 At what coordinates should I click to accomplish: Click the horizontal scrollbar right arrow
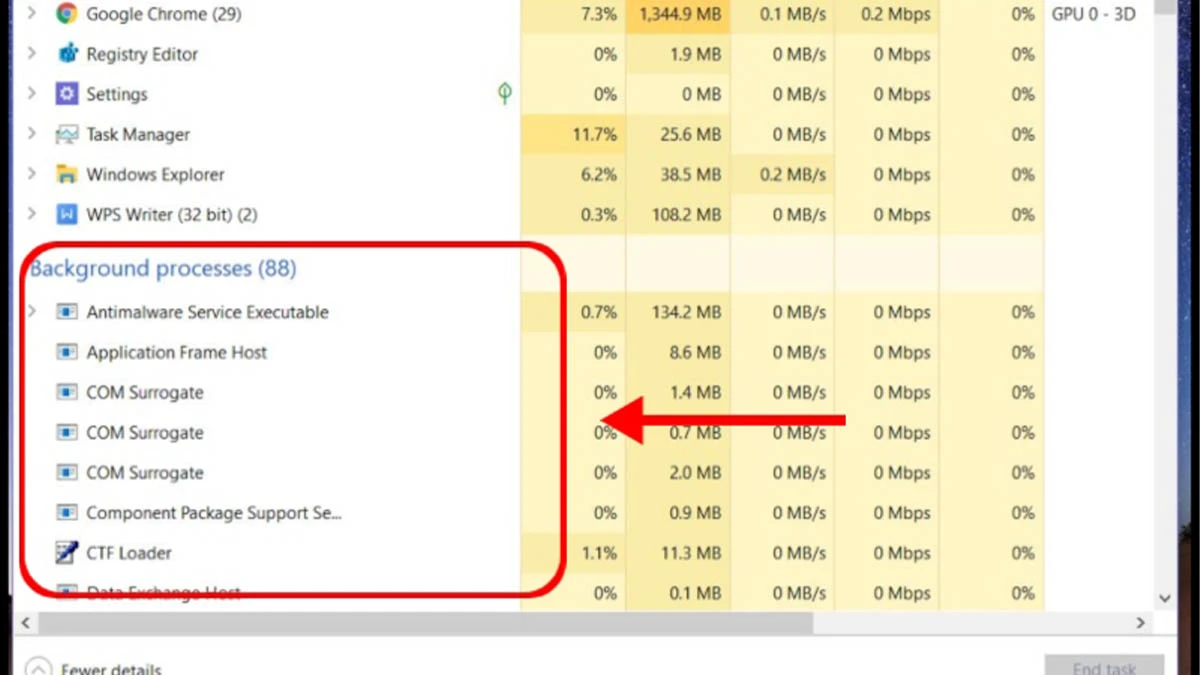[x=1141, y=622]
